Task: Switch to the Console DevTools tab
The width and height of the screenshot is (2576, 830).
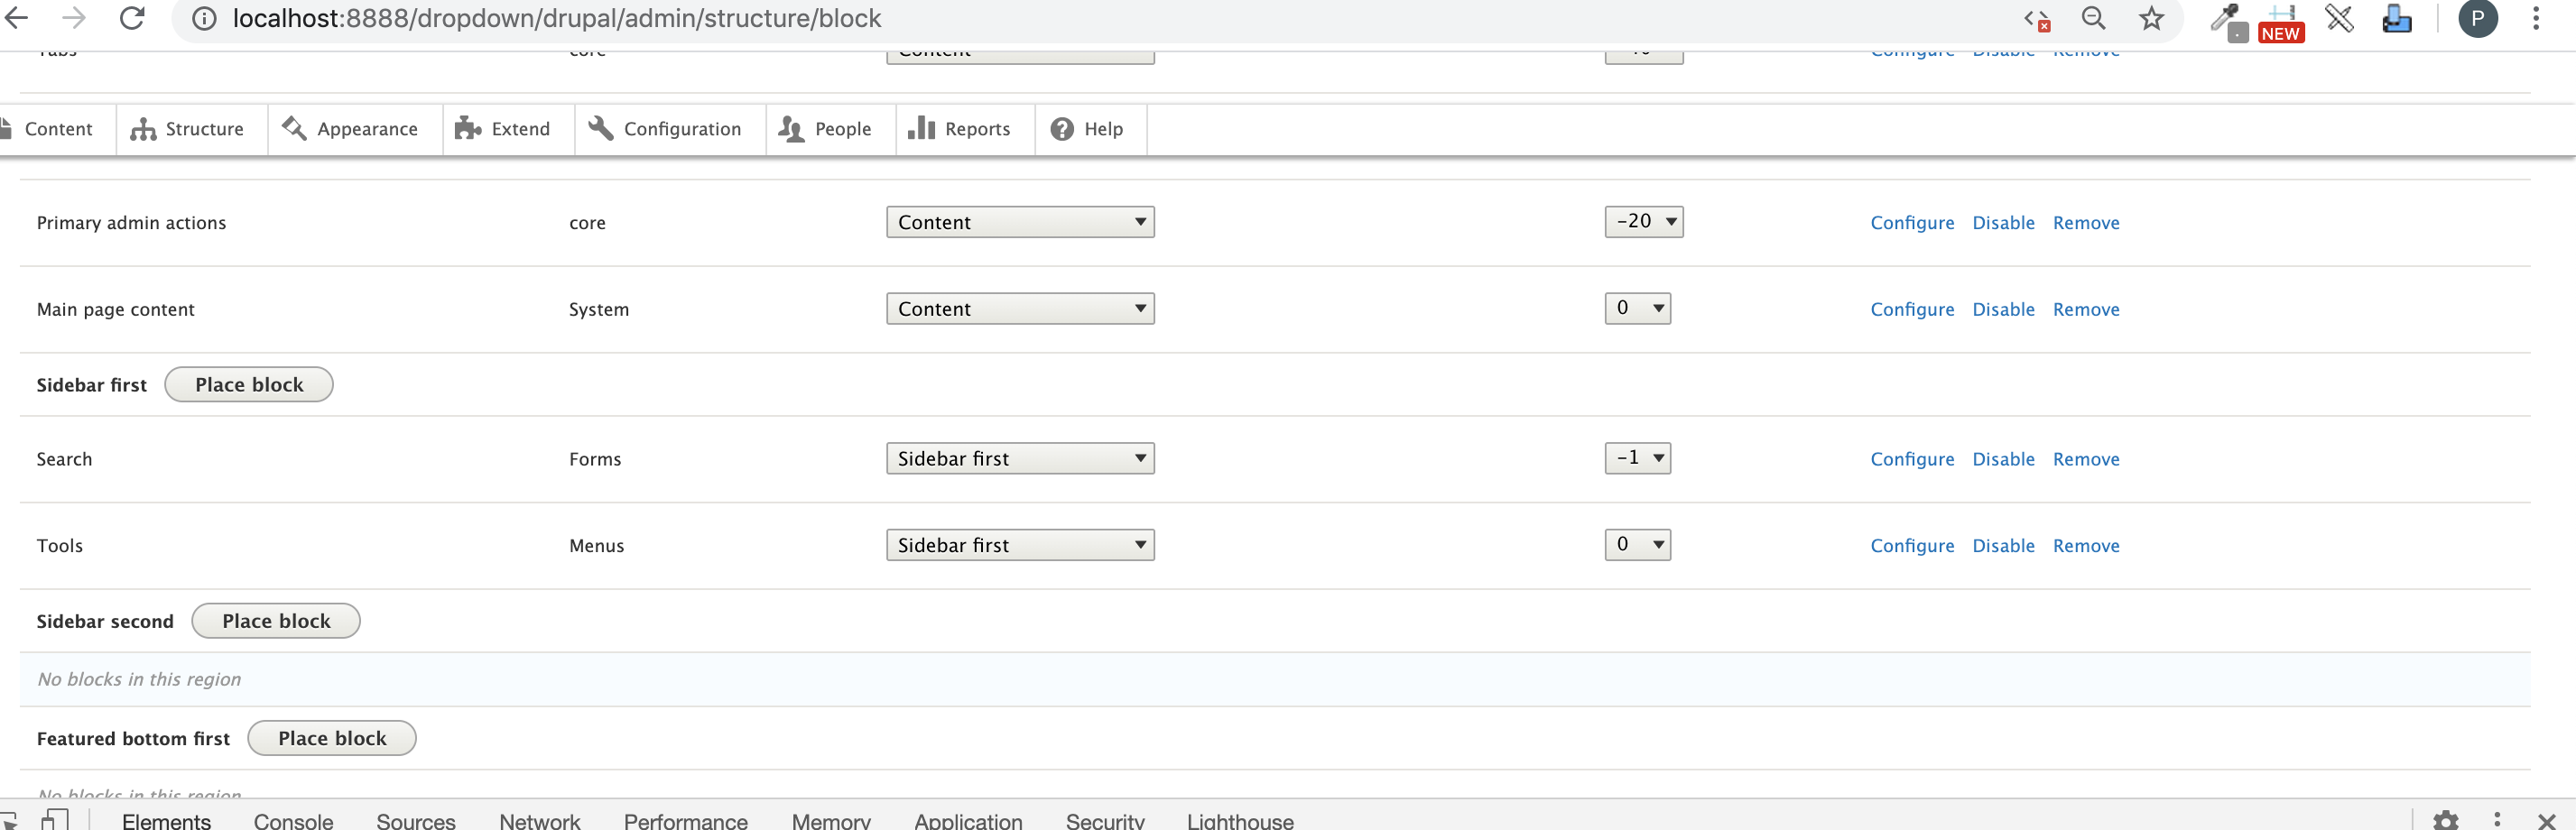Action: point(292,820)
